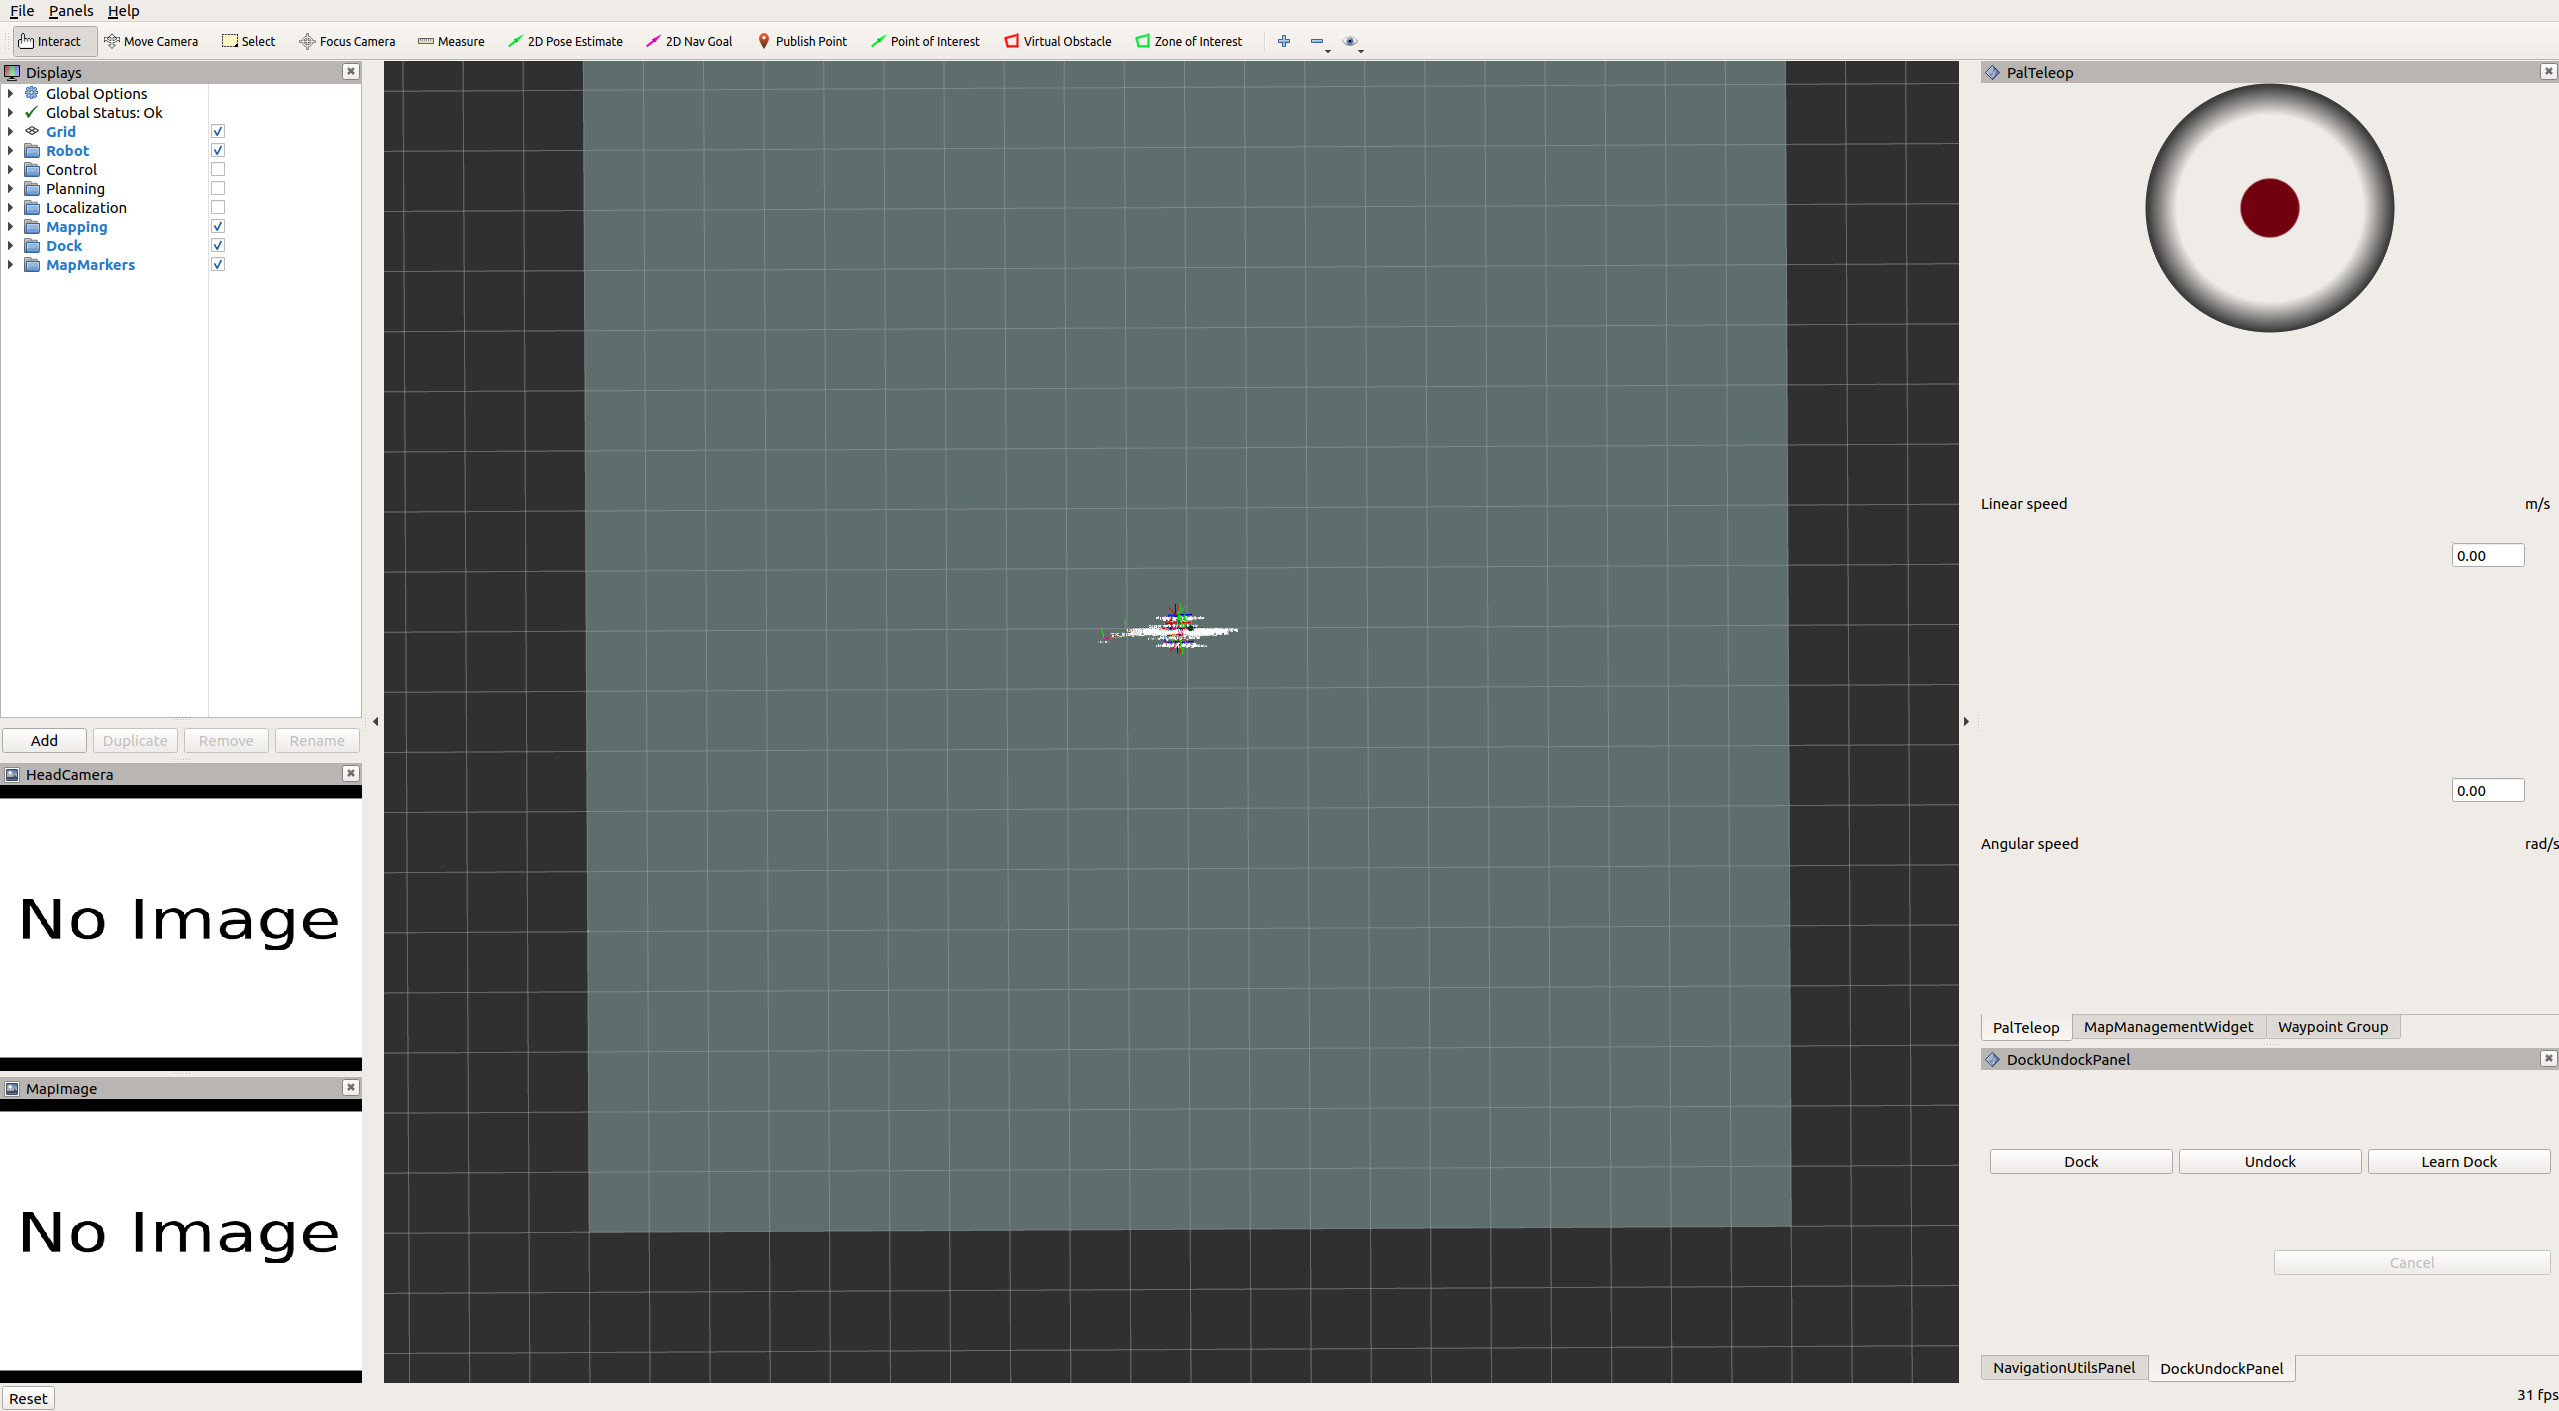Click the minus remove-tool icon

(x=1318, y=41)
